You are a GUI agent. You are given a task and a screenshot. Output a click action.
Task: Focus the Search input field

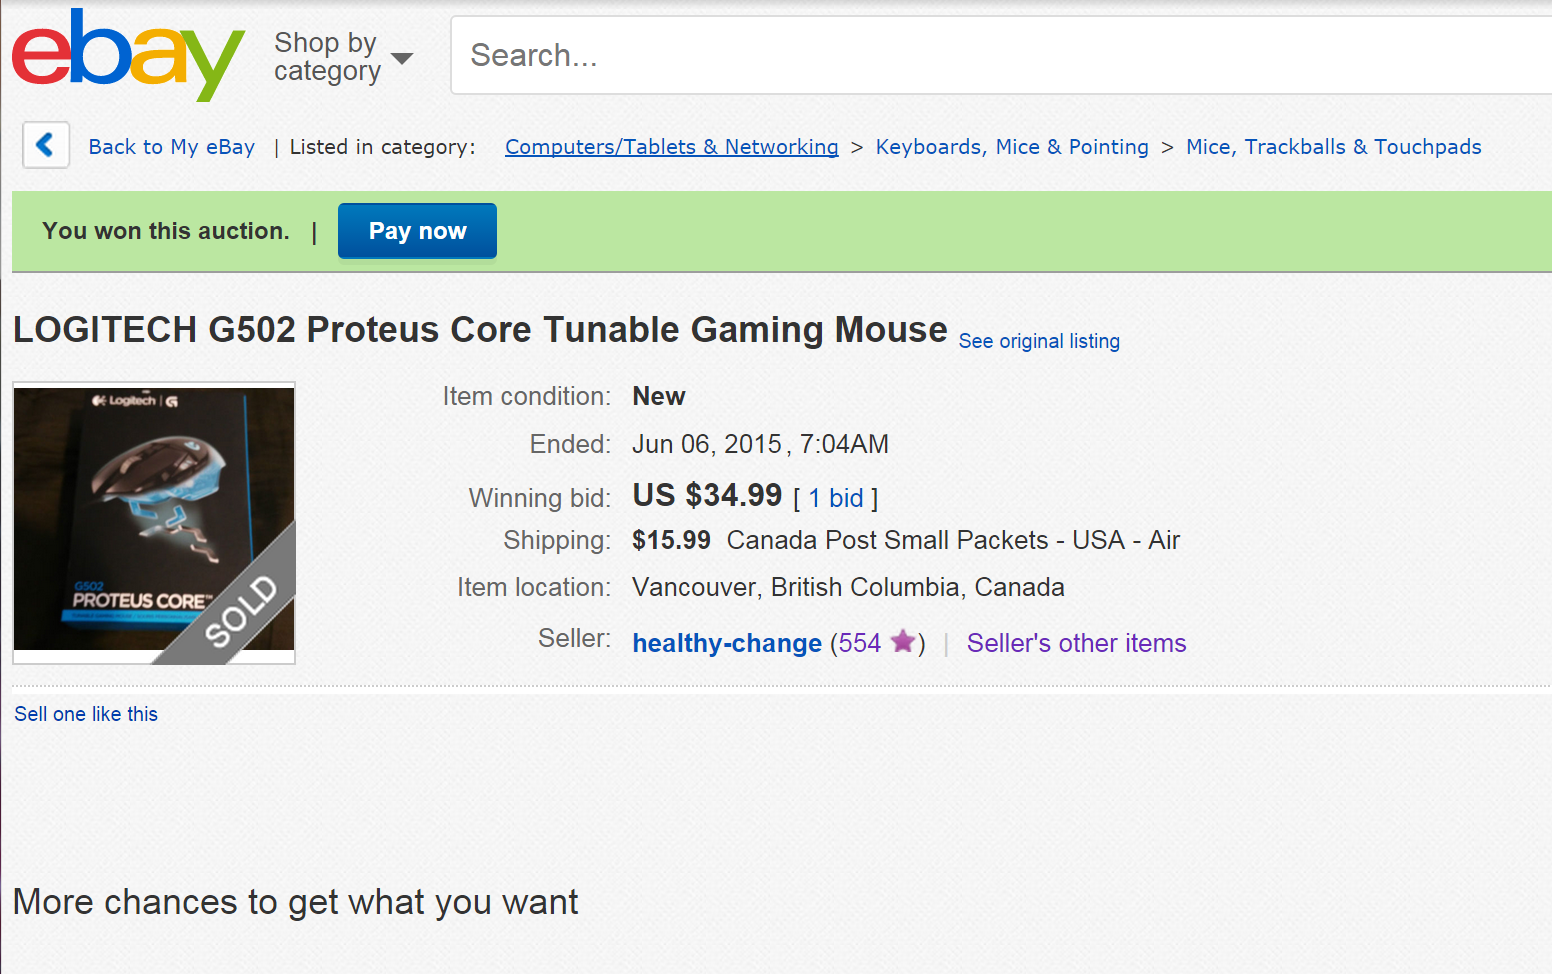[1000, 55]
